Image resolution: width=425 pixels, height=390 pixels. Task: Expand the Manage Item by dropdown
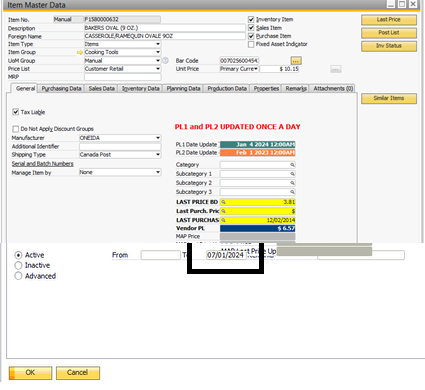tap(158, 172)
